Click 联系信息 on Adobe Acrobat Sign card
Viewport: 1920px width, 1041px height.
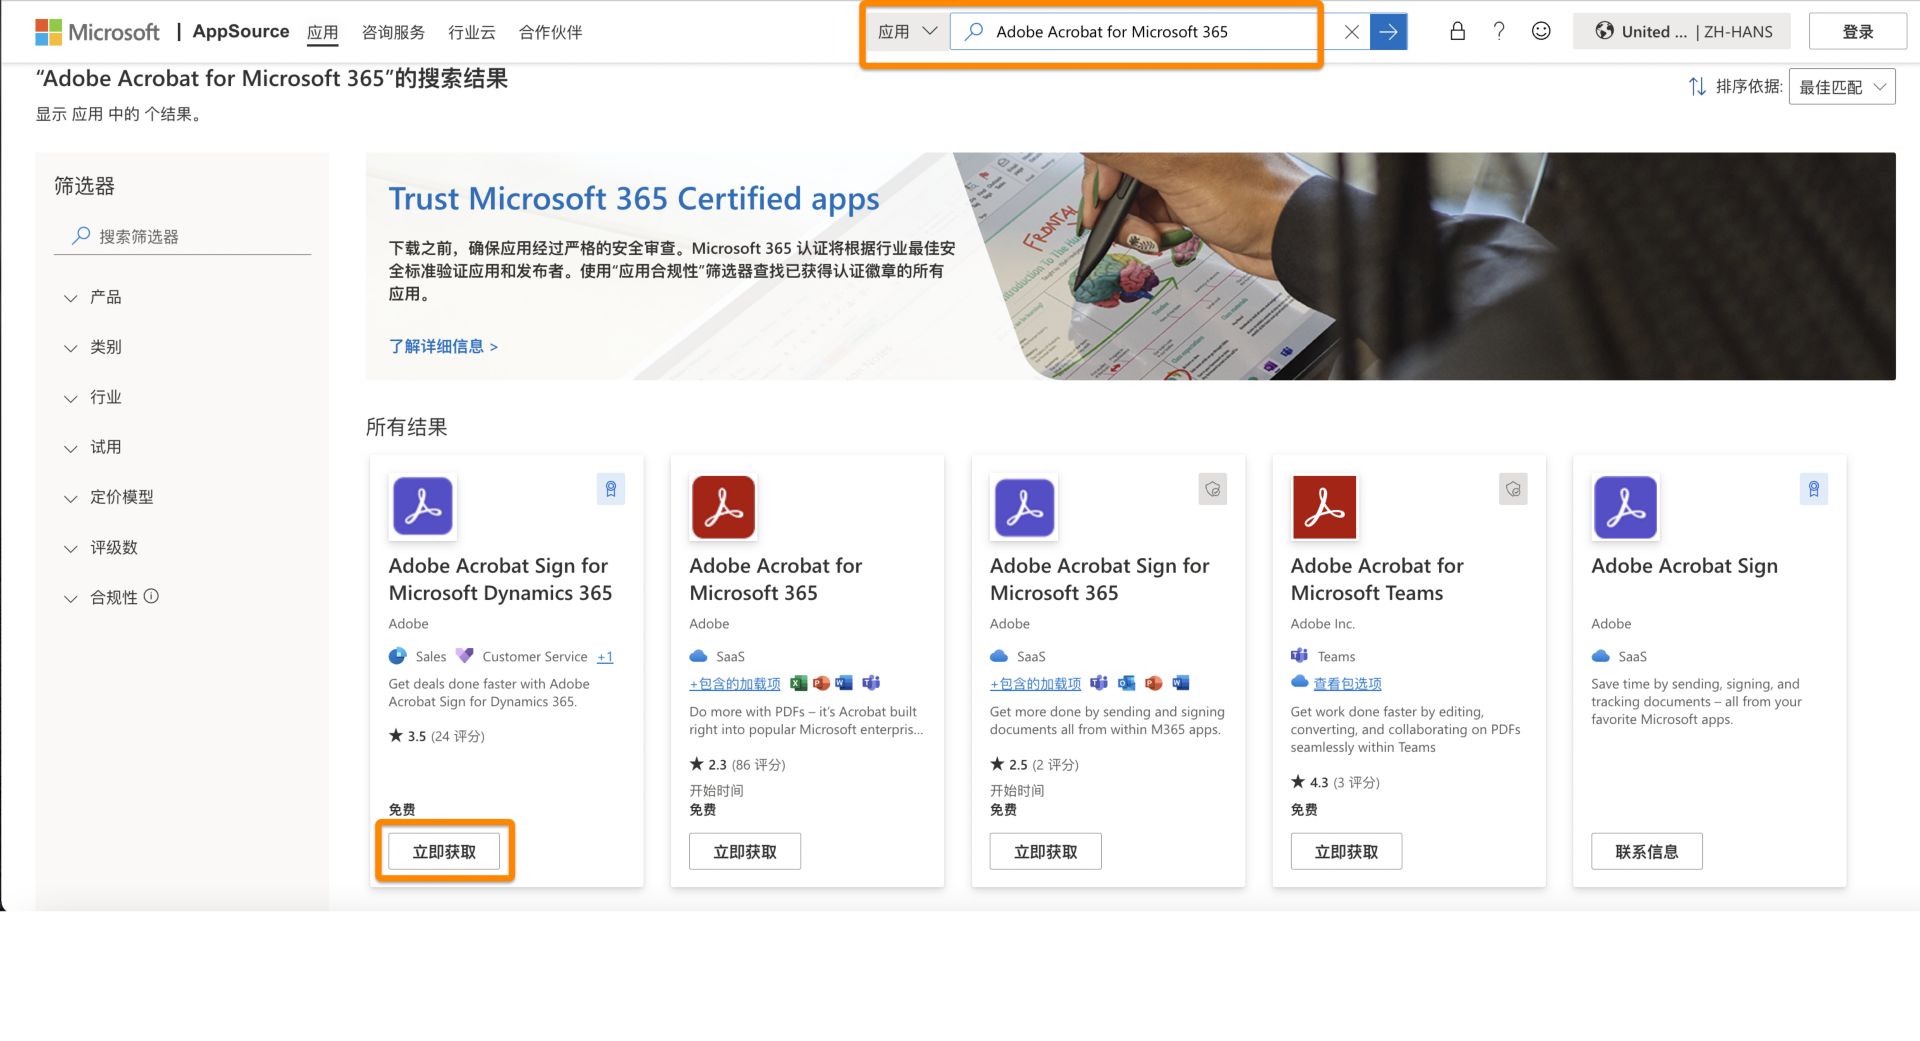[1647, 851]
